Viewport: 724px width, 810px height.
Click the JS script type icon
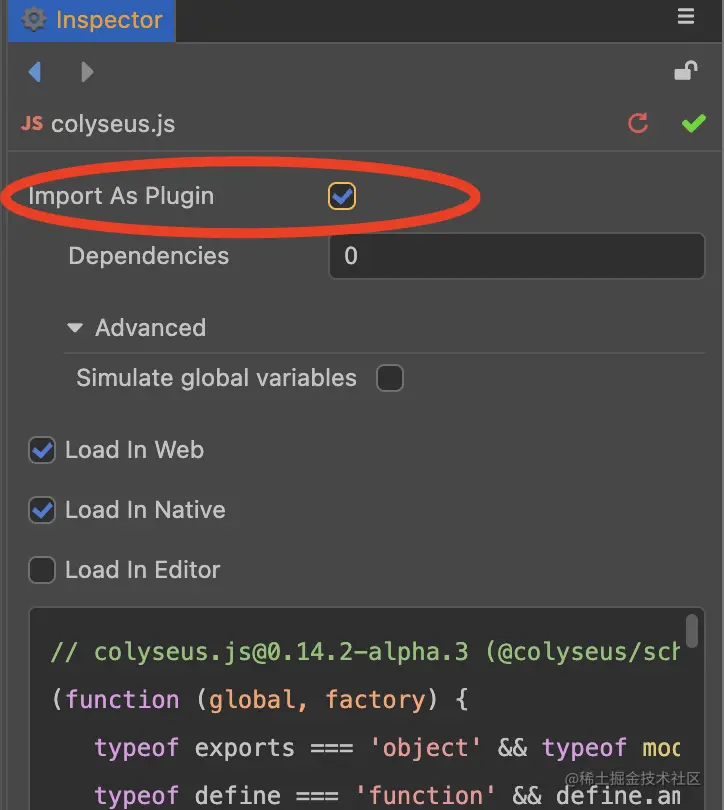click(31, 124)
